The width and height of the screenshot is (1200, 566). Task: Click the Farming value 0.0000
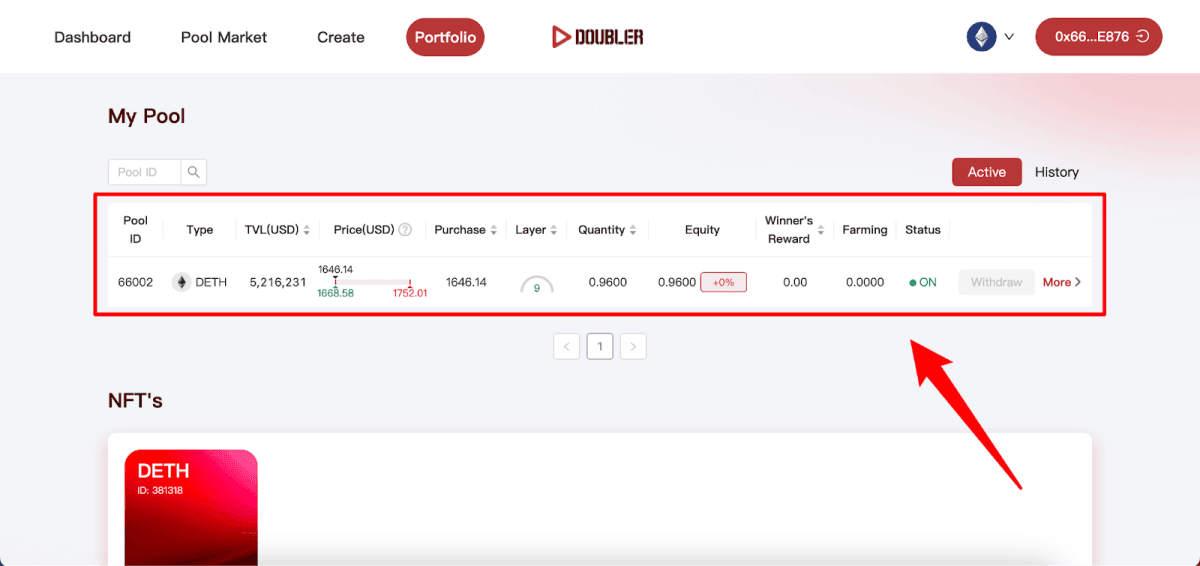pyautogui.click(x=865, y=282)
